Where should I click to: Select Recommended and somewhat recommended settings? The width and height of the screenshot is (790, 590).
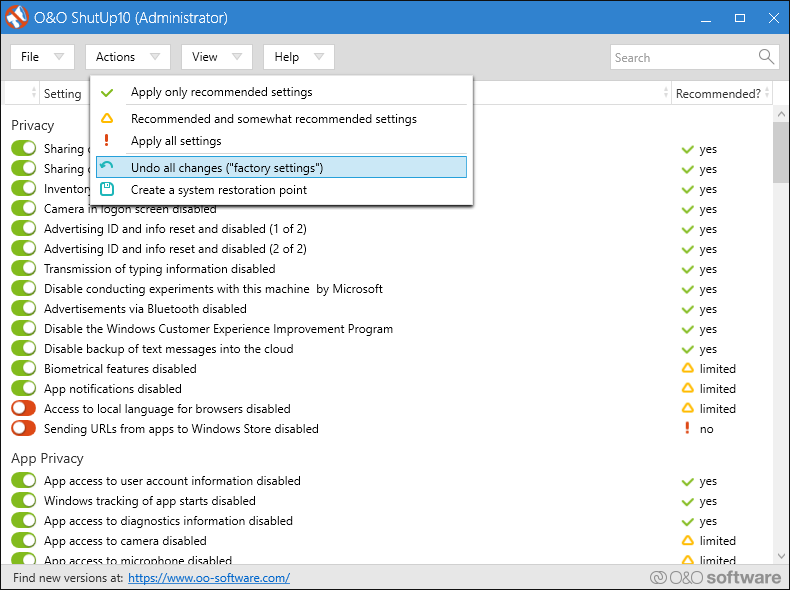[x=281, y=119]
